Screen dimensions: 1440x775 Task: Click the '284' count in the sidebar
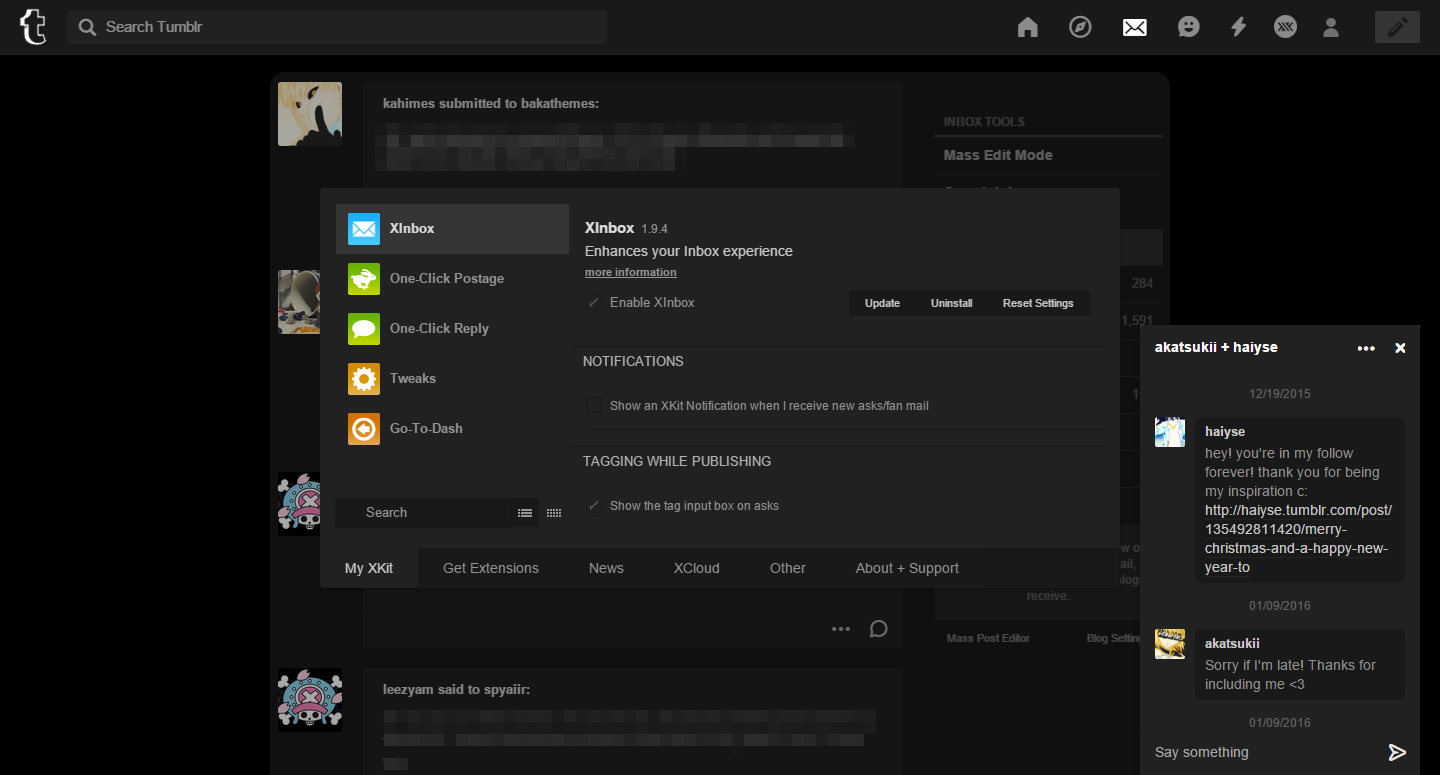[1142, 284]
